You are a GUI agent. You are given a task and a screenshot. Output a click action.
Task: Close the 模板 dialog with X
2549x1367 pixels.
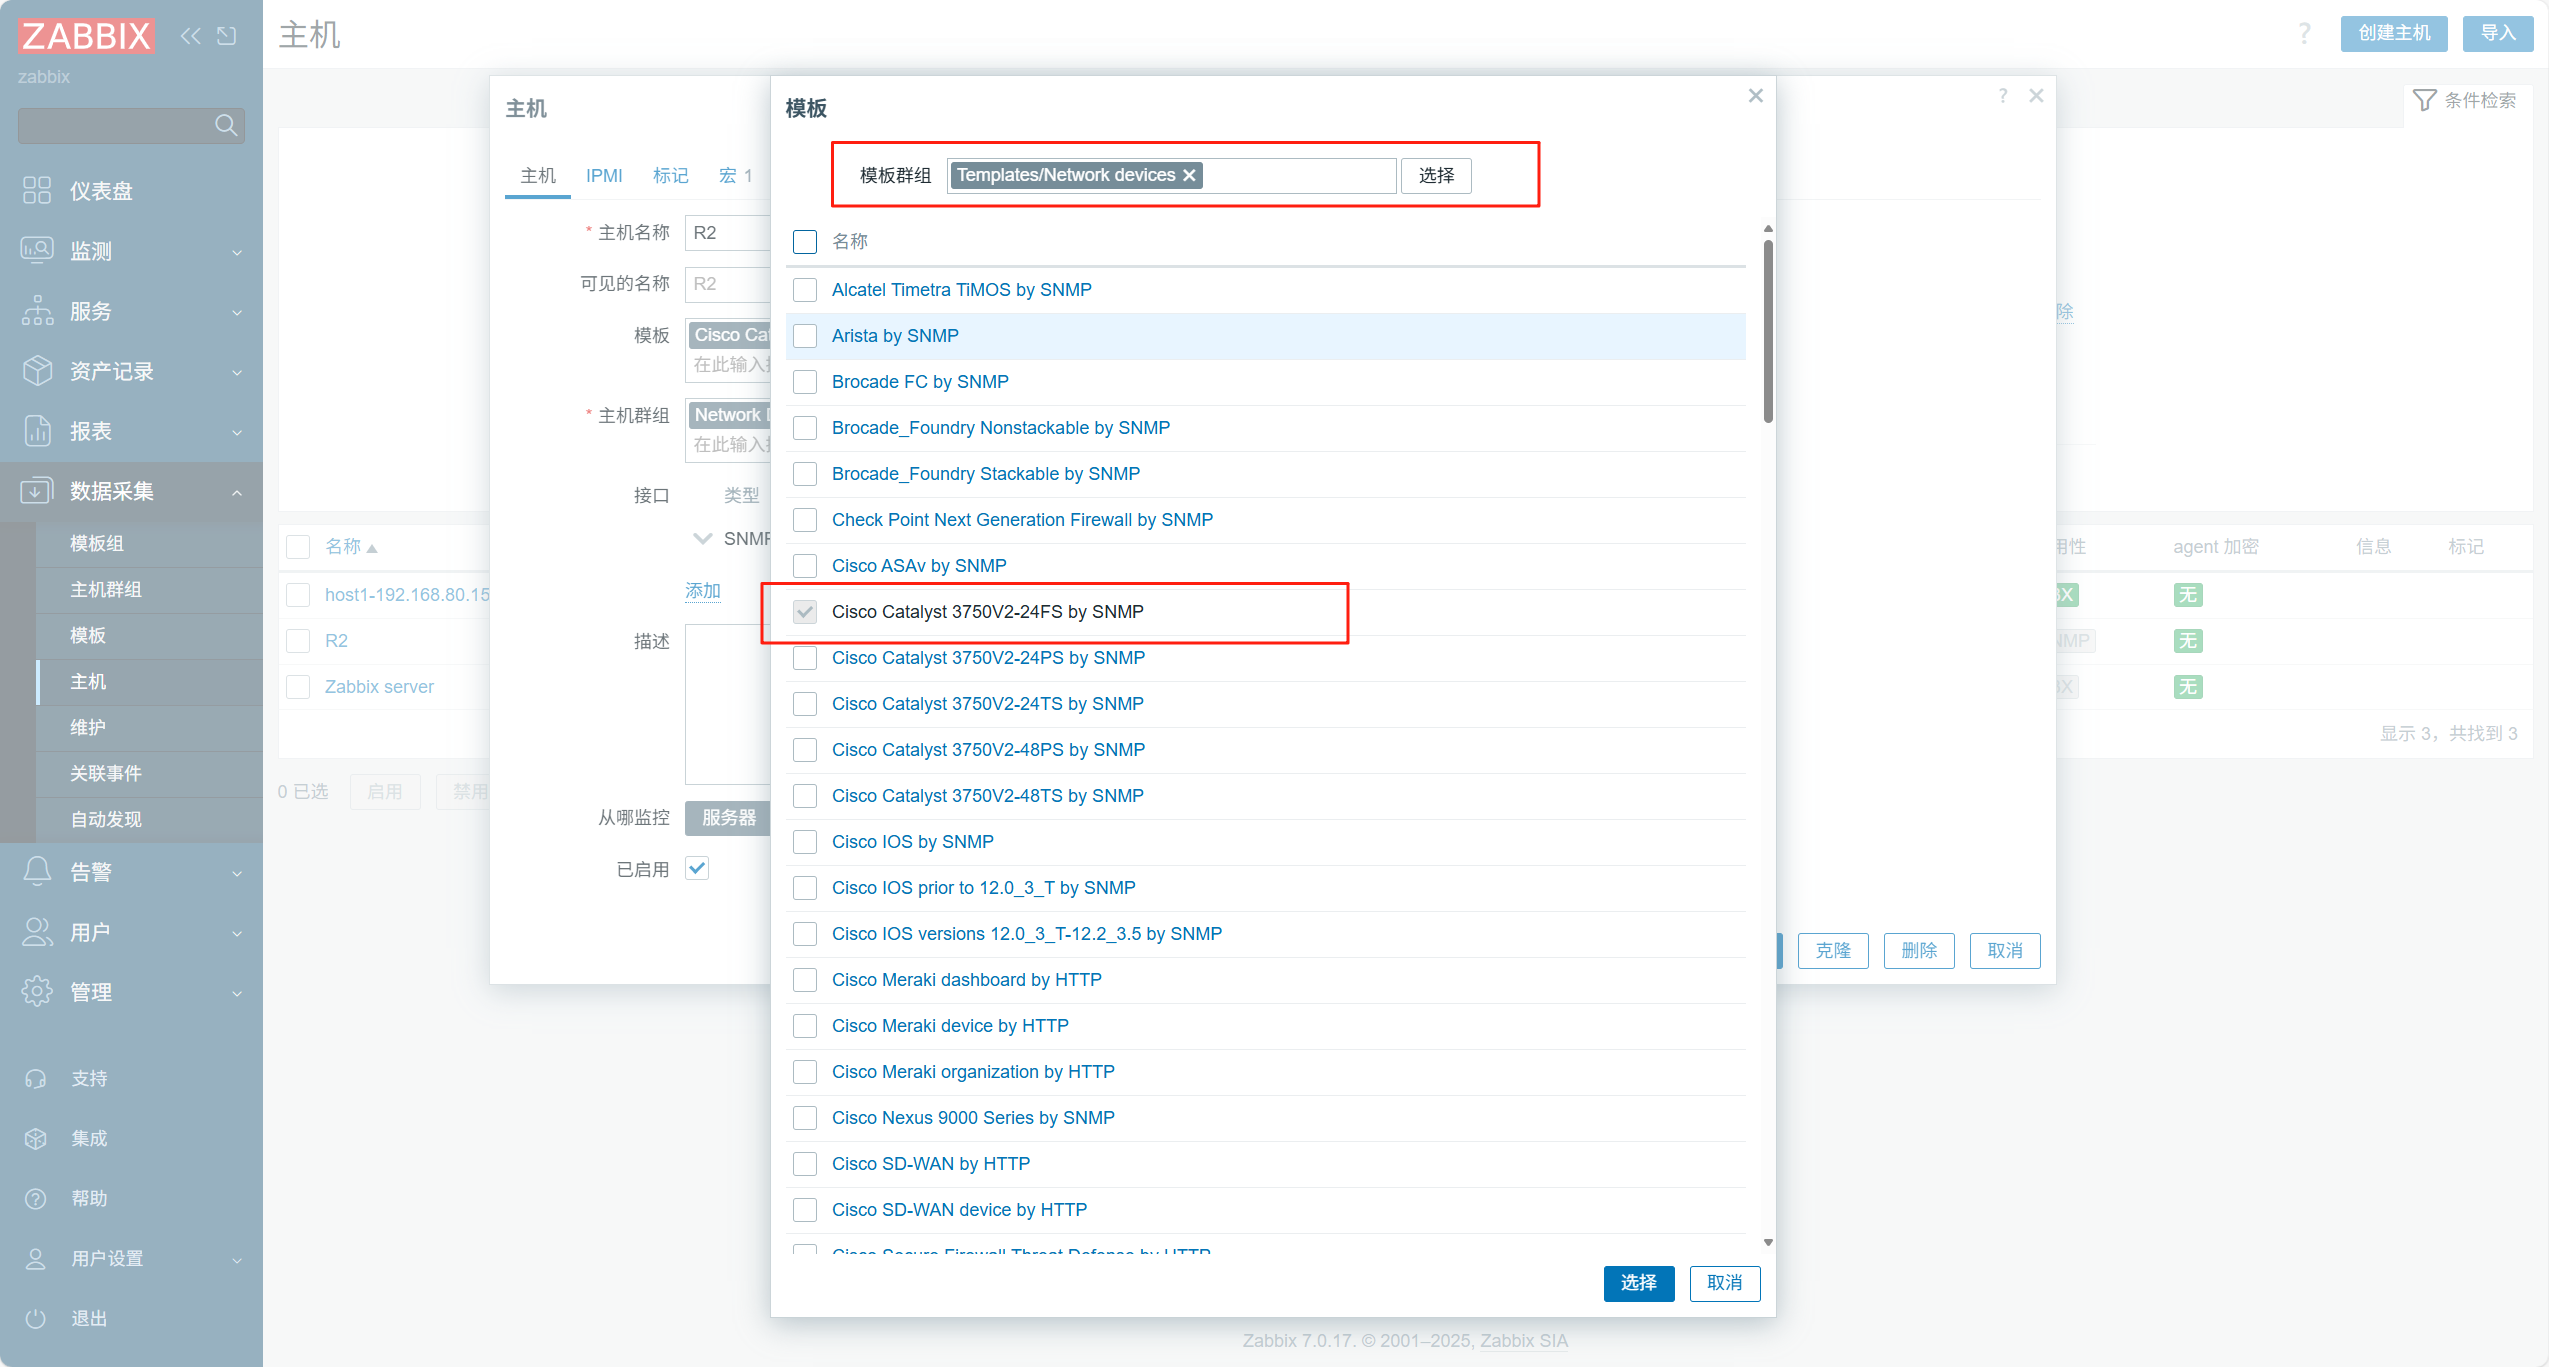pyautogui.click(x=1756, y=96)
